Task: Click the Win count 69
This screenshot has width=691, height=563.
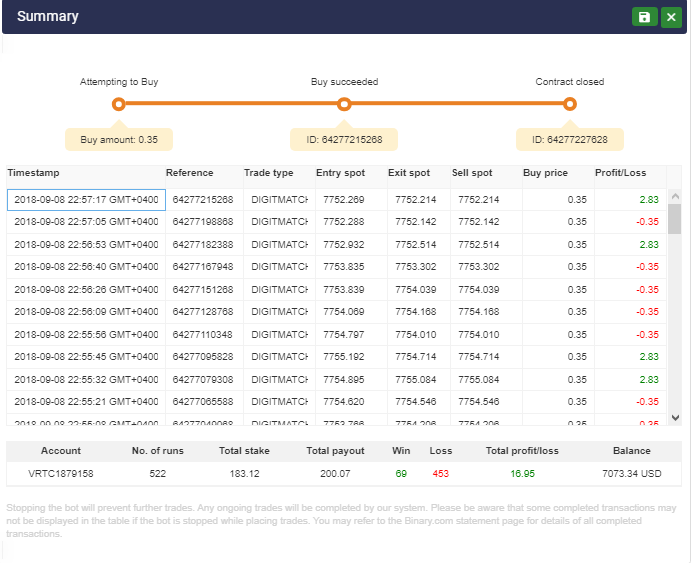Action: click(x=401, y=474)
